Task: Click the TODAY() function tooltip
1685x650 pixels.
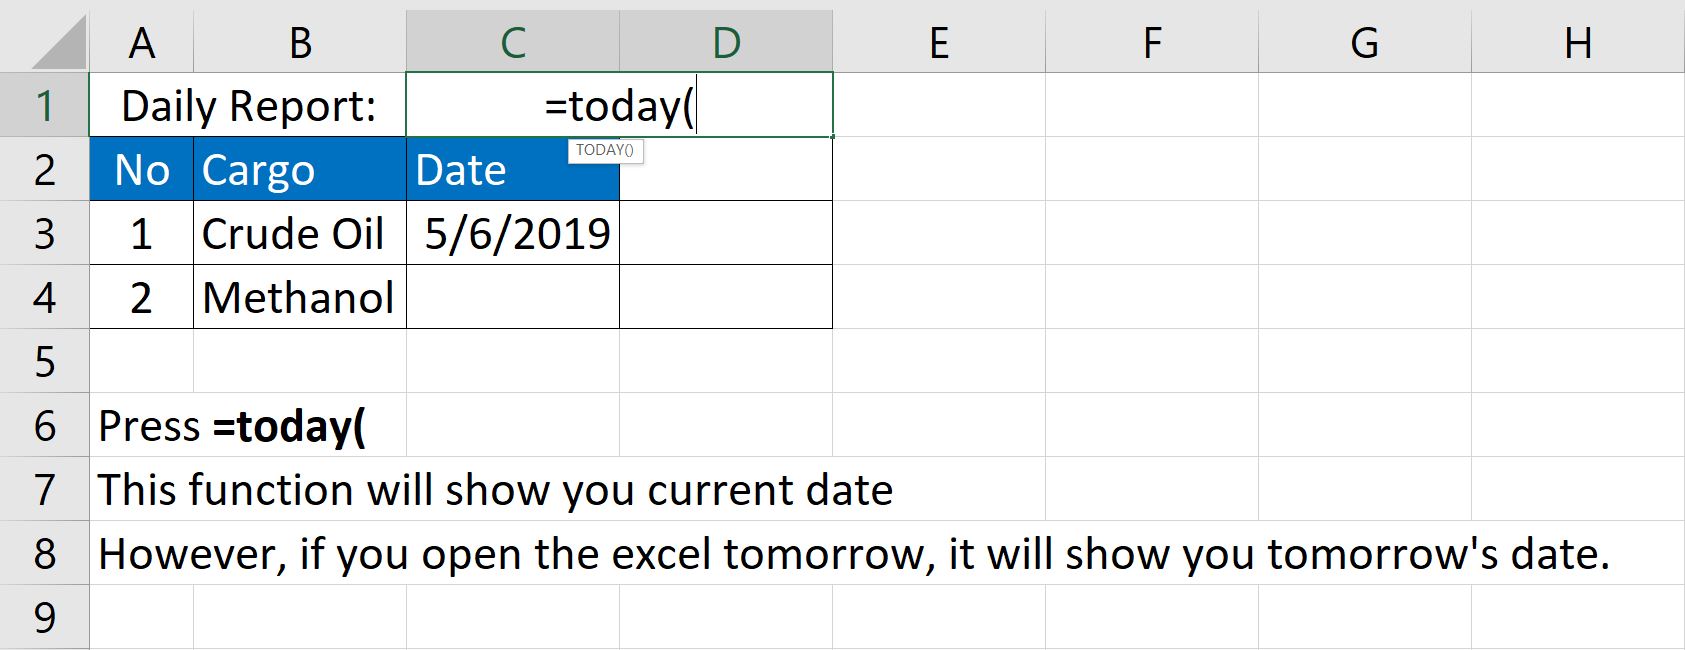Action: click(605, 150)
